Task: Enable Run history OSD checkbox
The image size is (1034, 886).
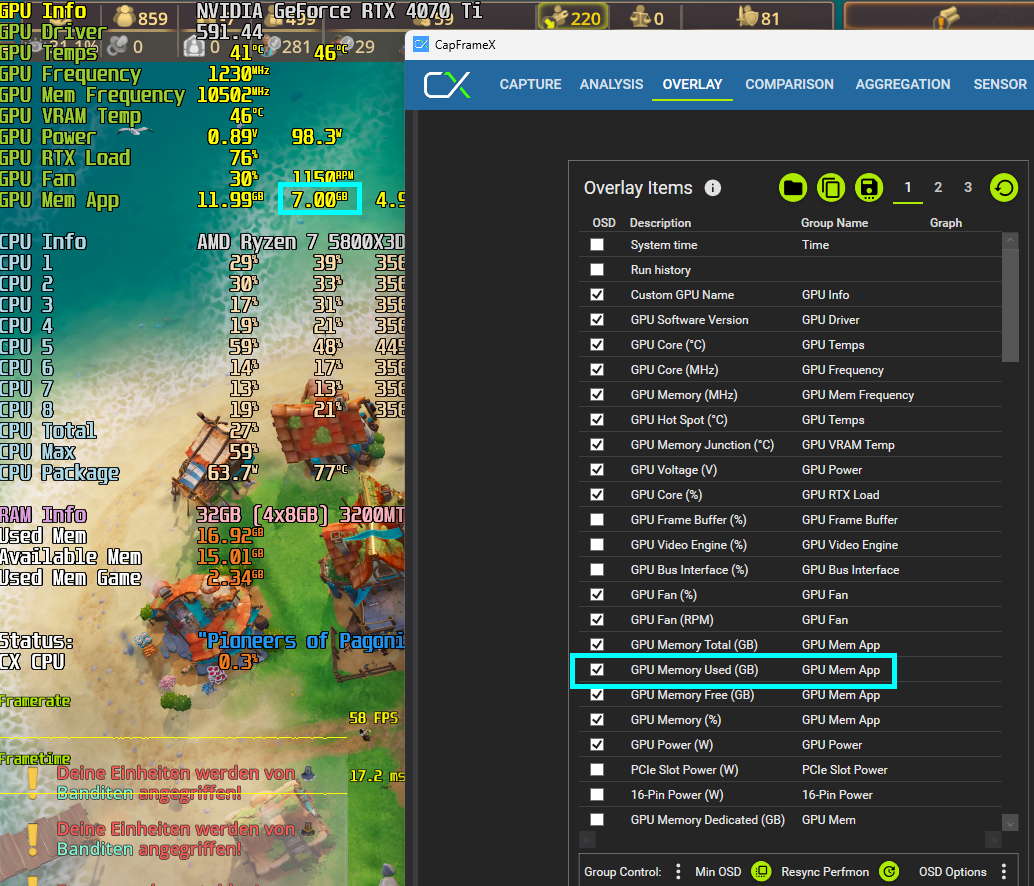Action: point(597,270)
